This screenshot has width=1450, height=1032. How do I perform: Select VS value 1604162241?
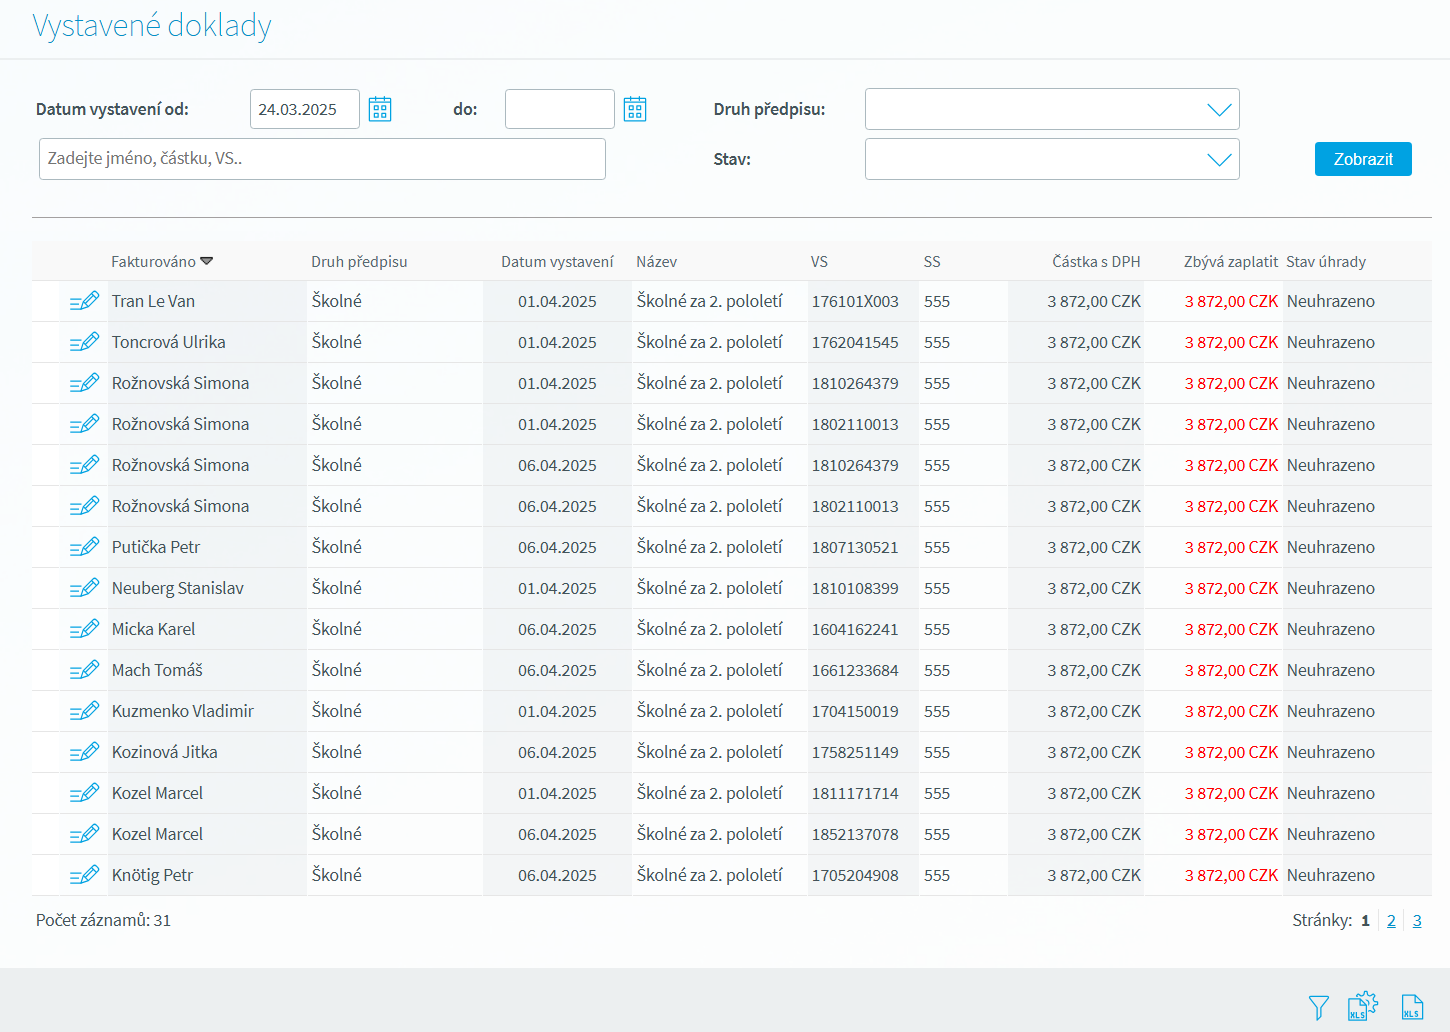(x=855, y=629)
